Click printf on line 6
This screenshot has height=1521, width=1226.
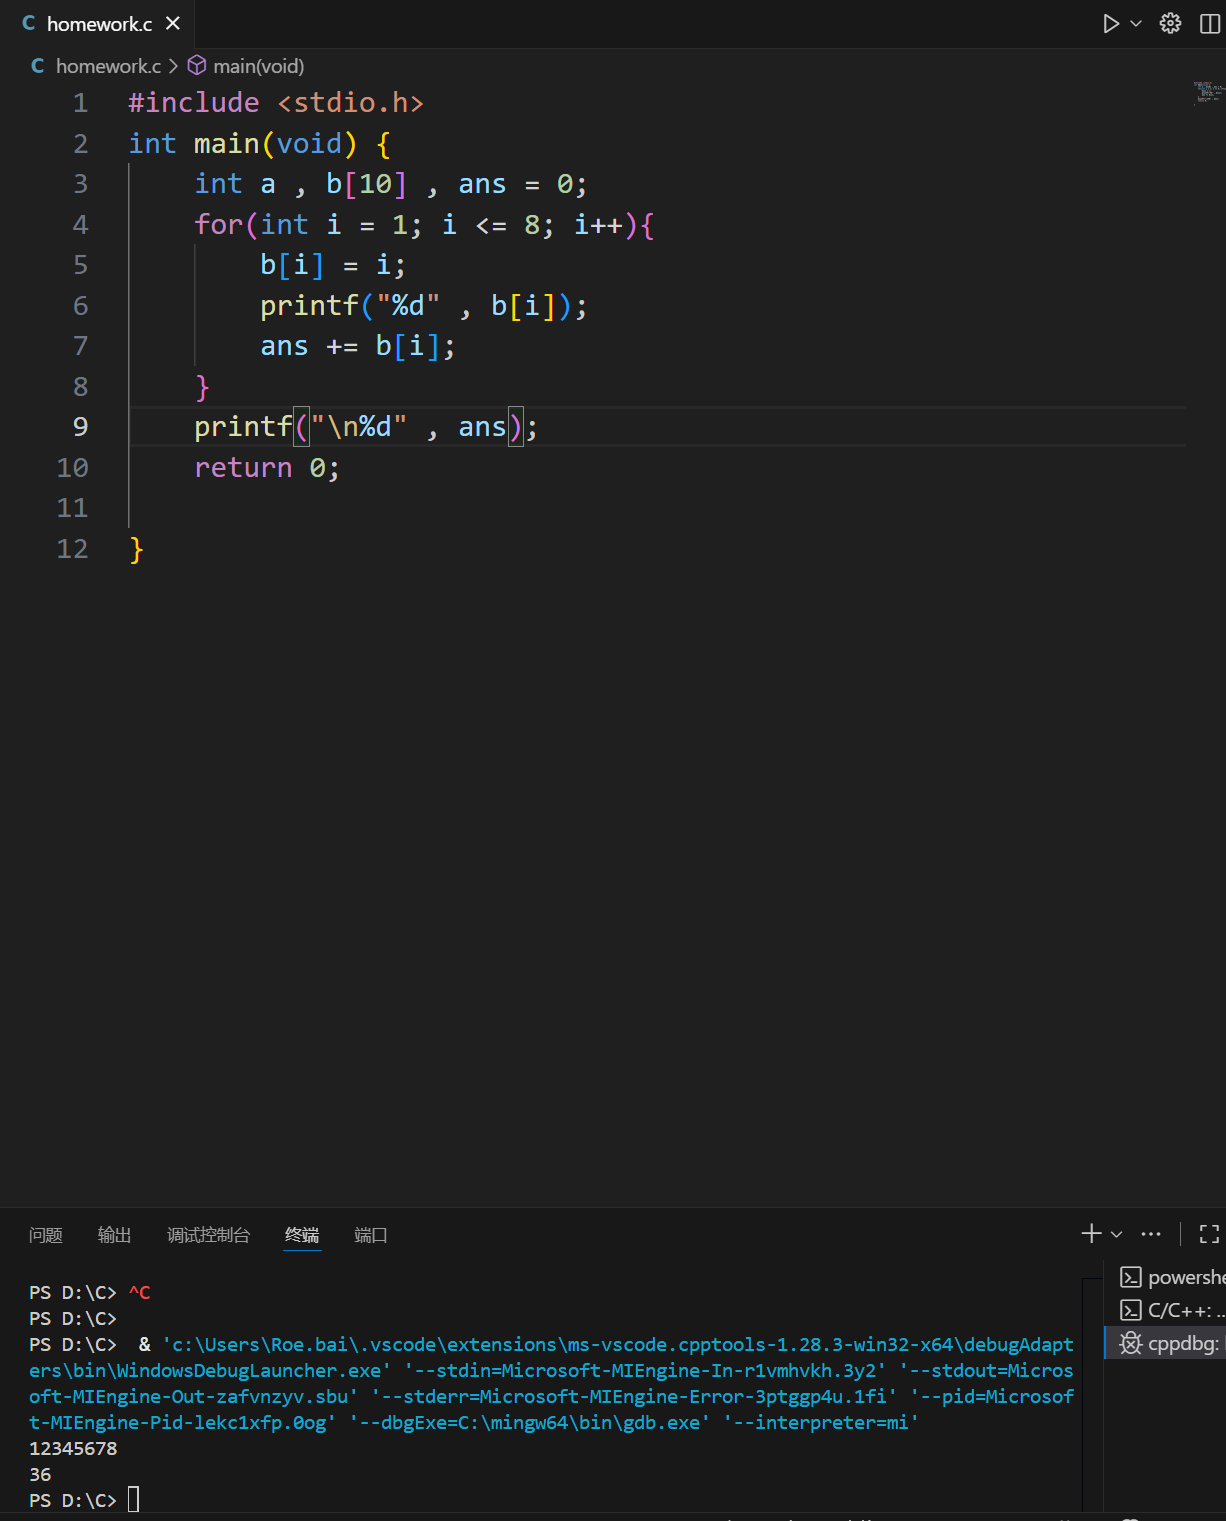pyautogui.click(x=309, y=306)
